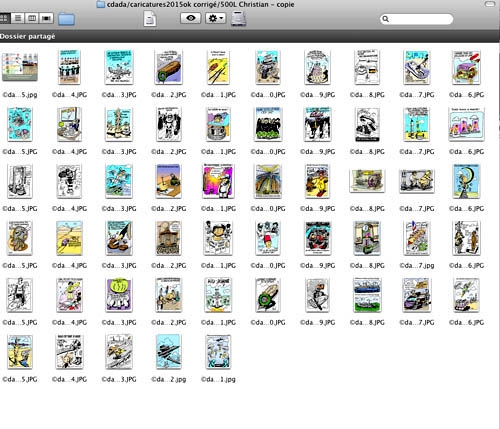
Task: Click the window title path text
Action: 200,4
